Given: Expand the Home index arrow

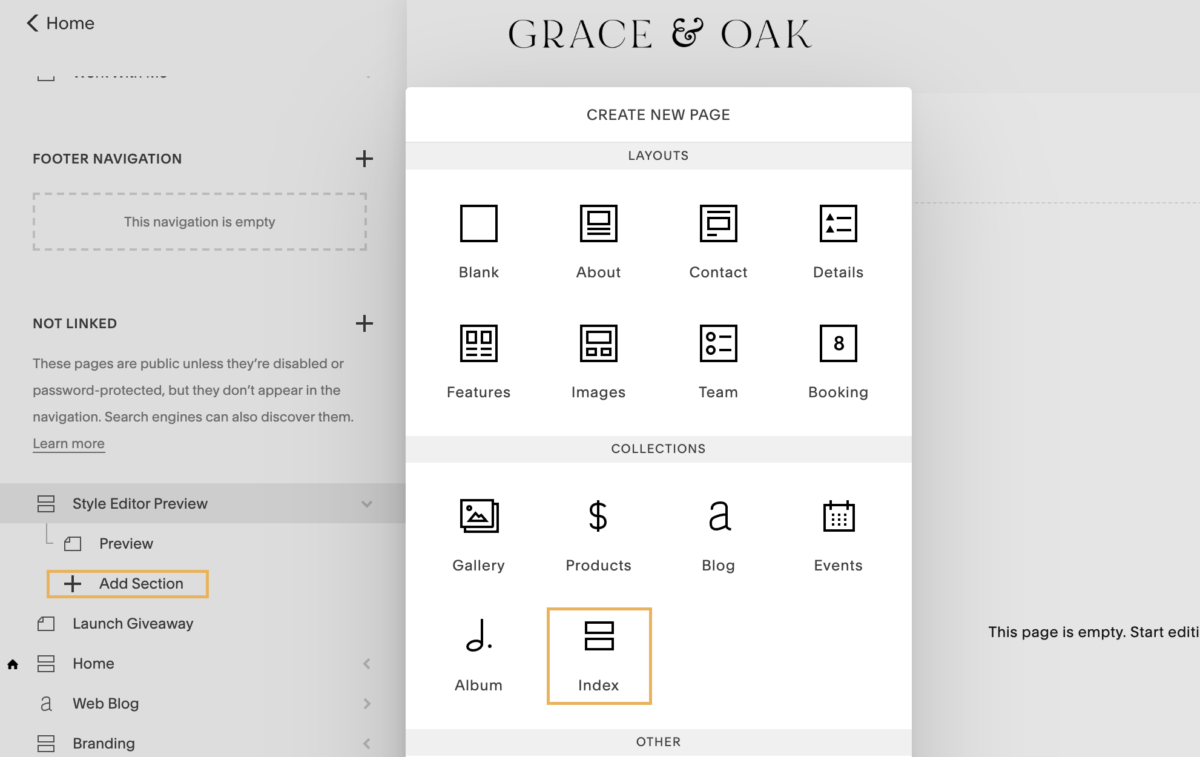Looking at the screenshot, I should tap(367, 664).
